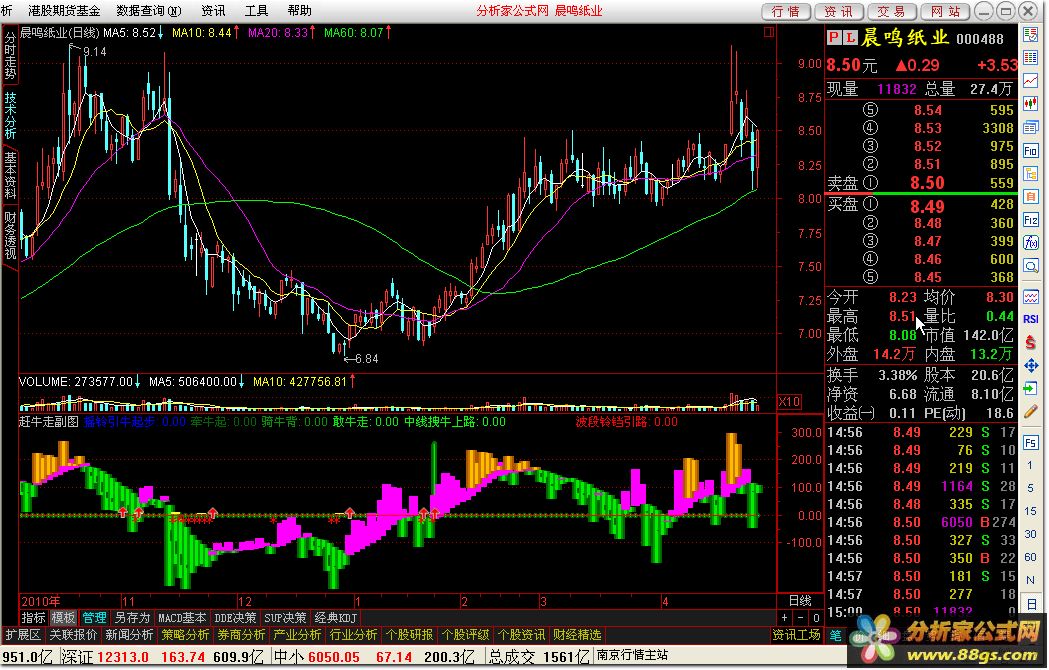Screen dimensions: 1049x670
Task: Click the tree structure icon
Action: (x=1031, y=175)
